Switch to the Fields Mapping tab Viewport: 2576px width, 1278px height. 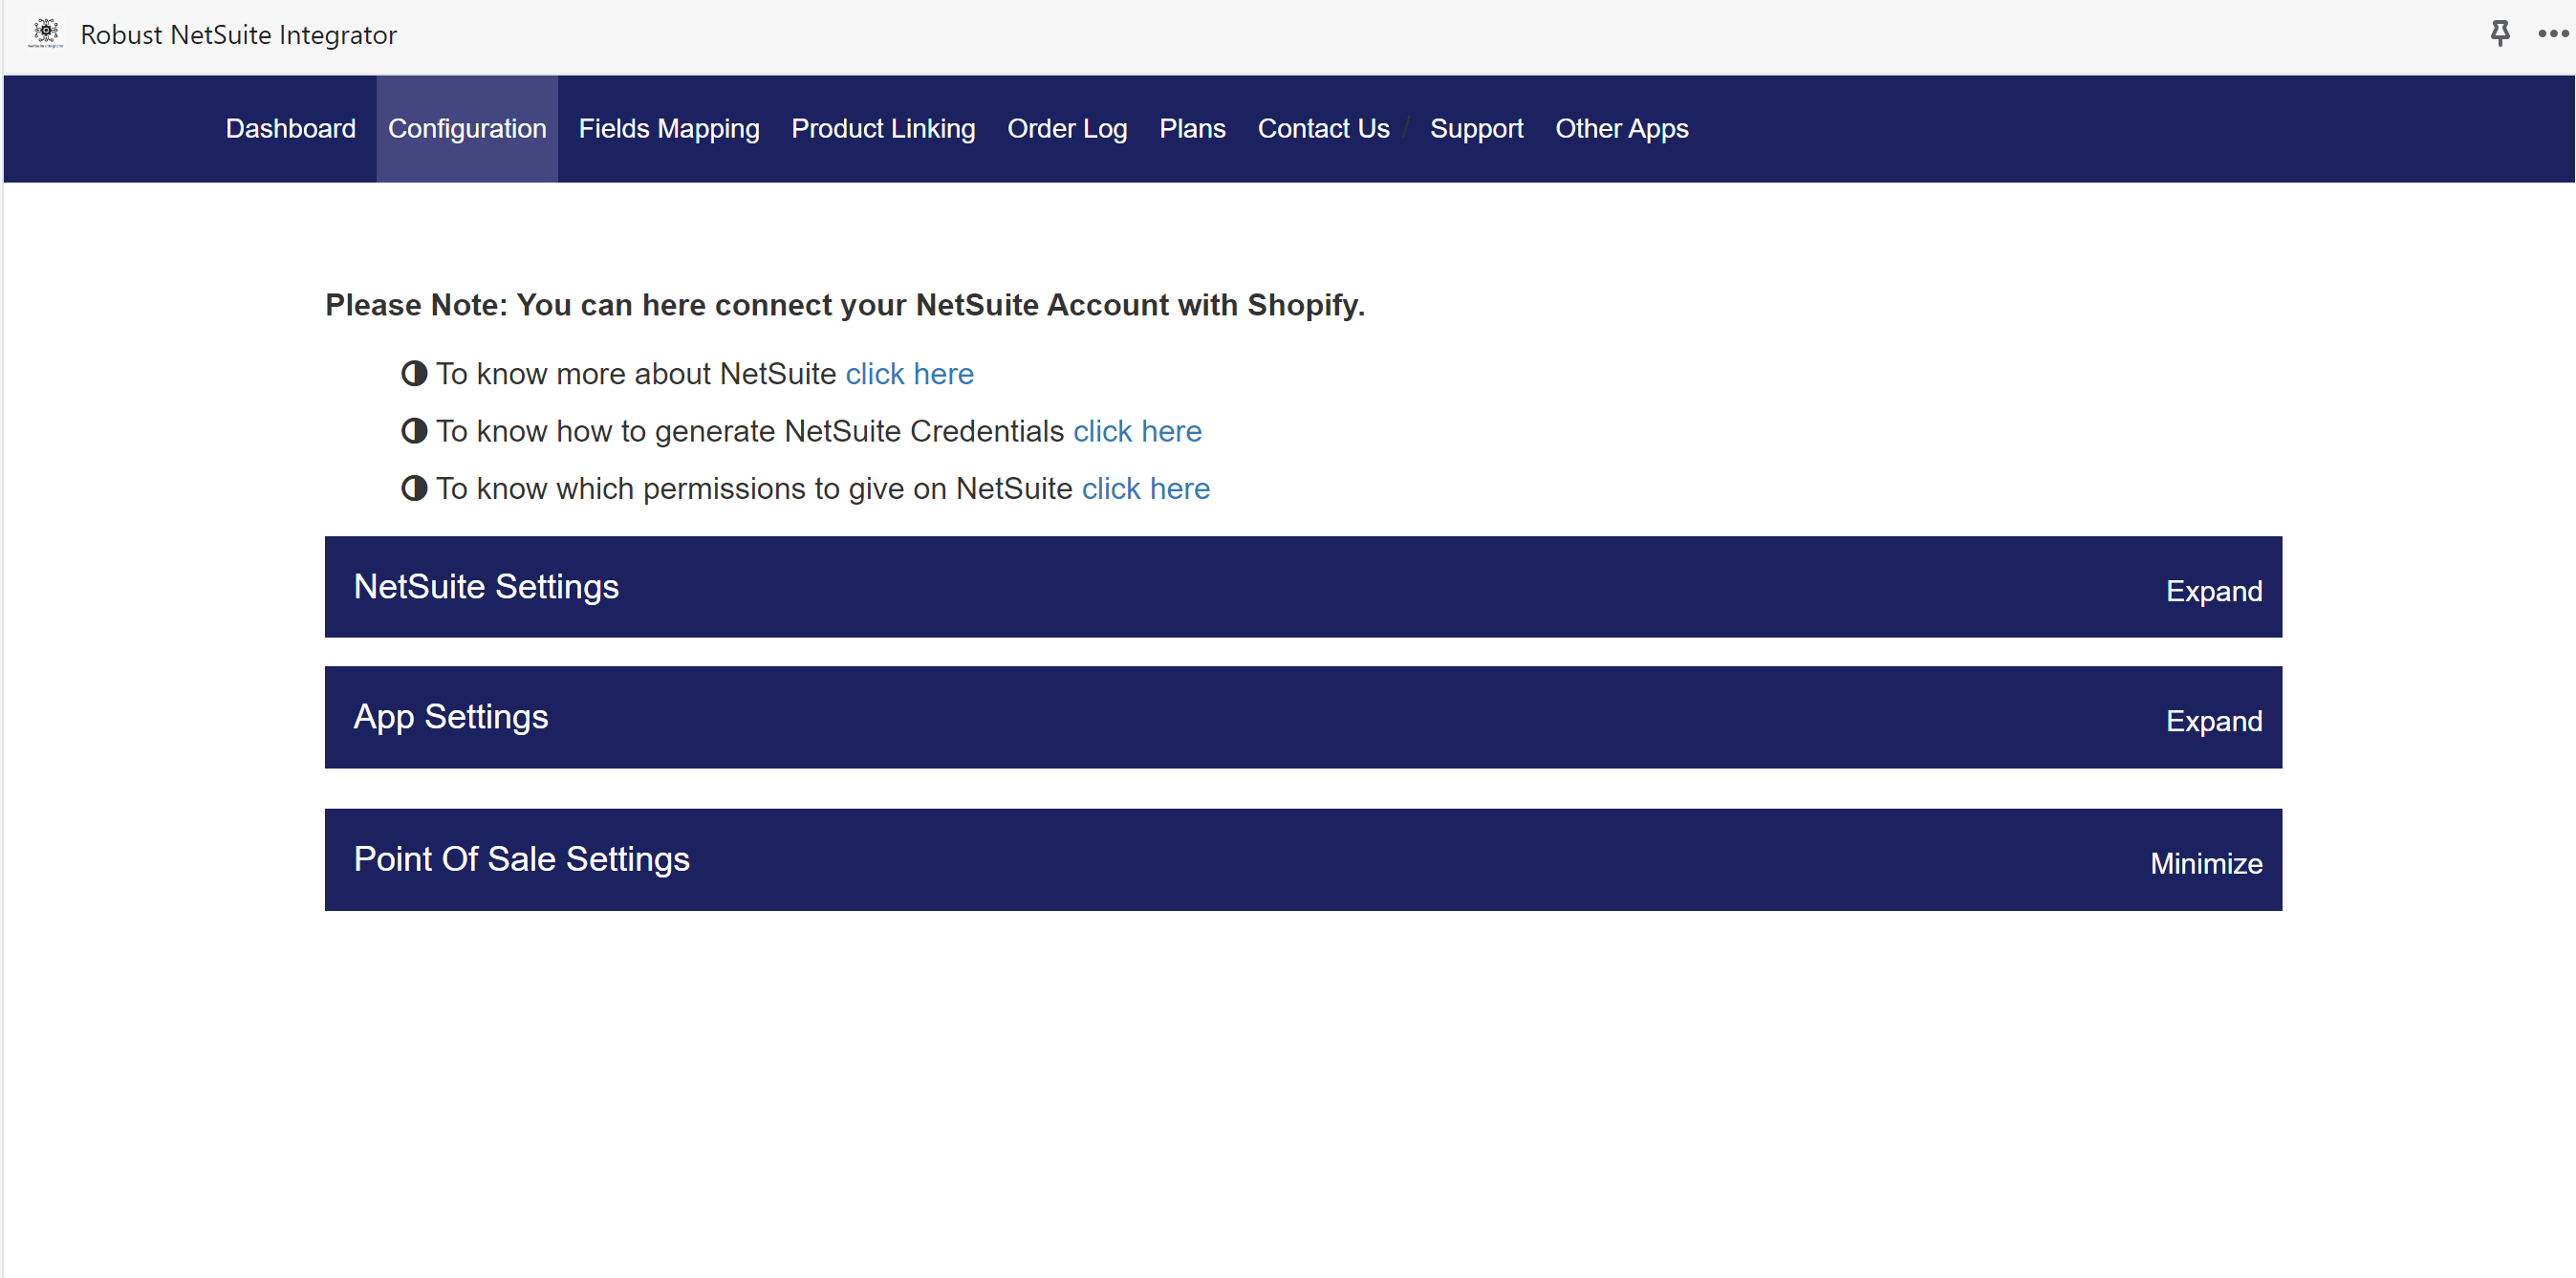coord(668,129)
